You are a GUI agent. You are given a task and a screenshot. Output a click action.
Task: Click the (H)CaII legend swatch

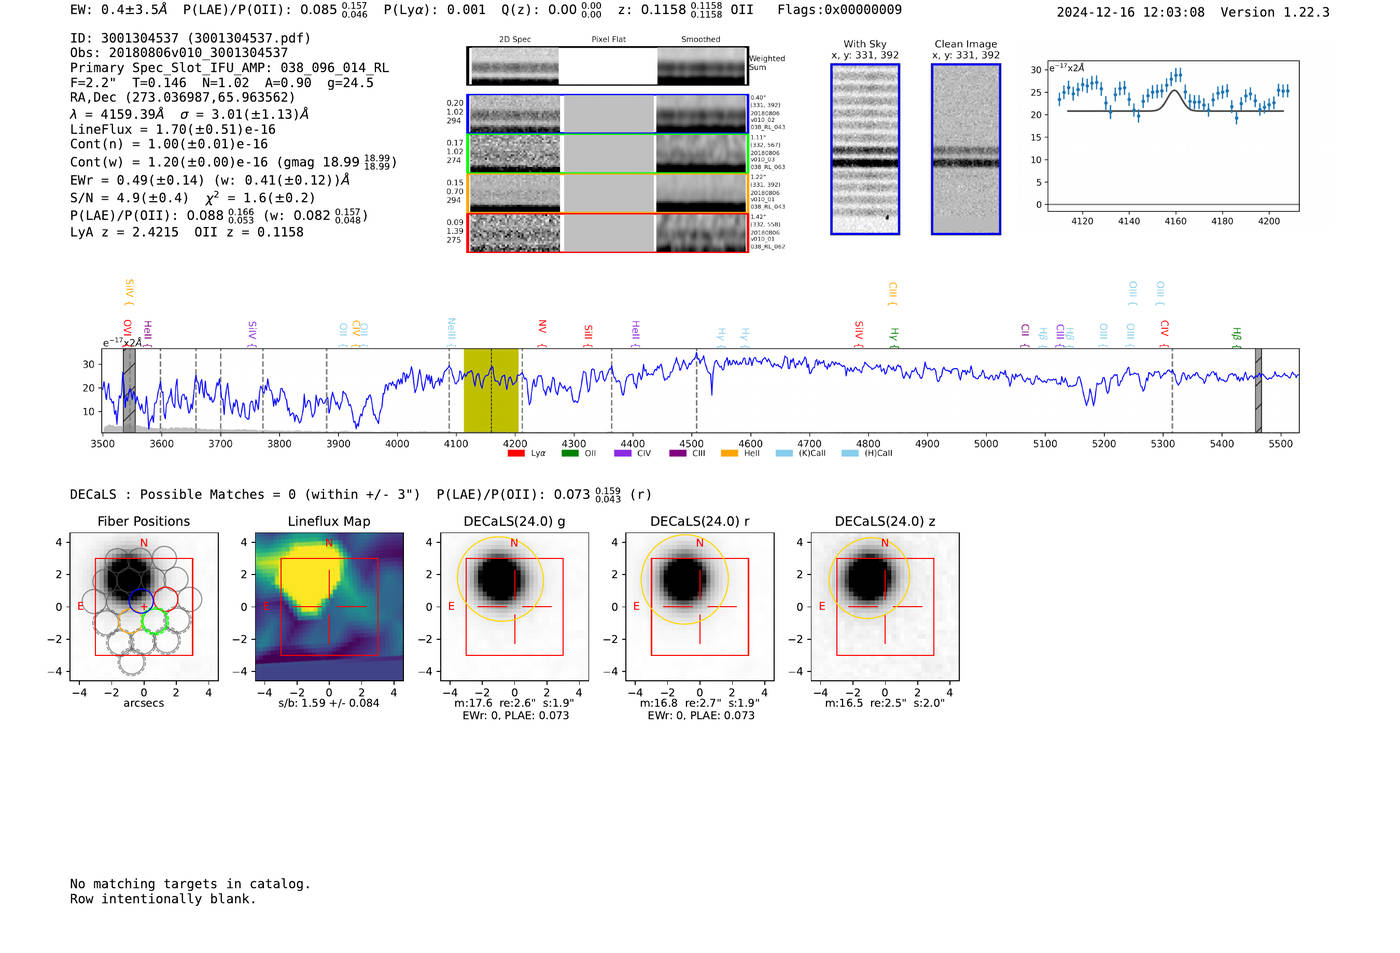pyautogui.click(x=850, y=453)
